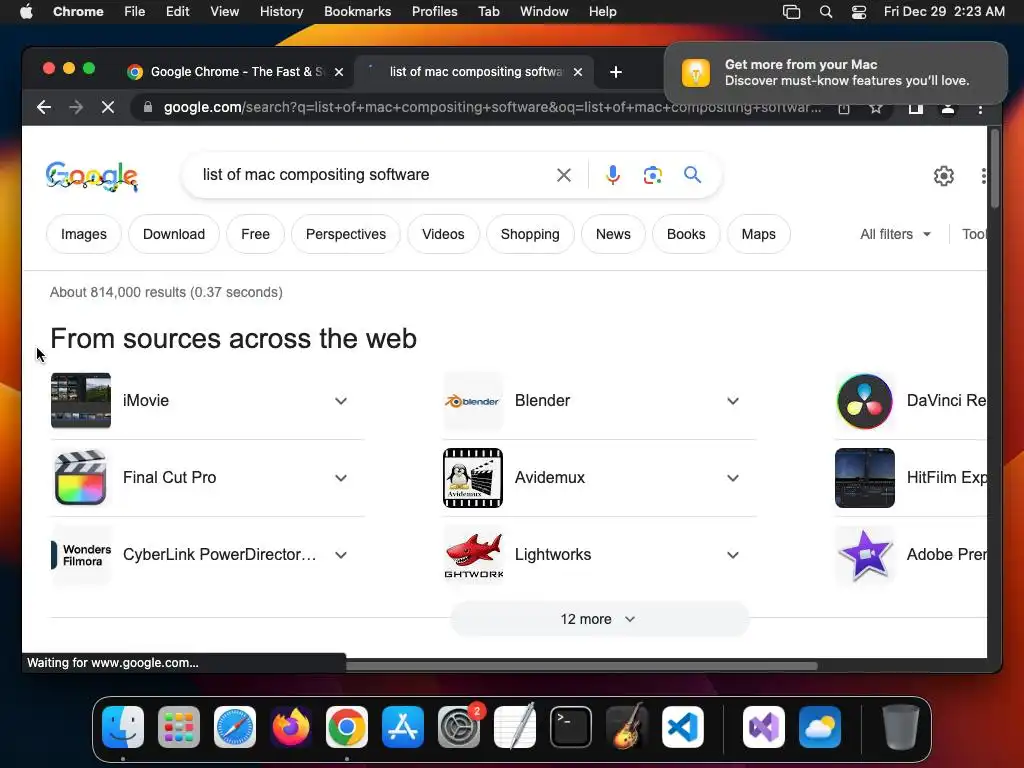The height and width of the screenshot is (768, 1024).
Task: Start voice search with microphone icon
Action: point(613,175)
